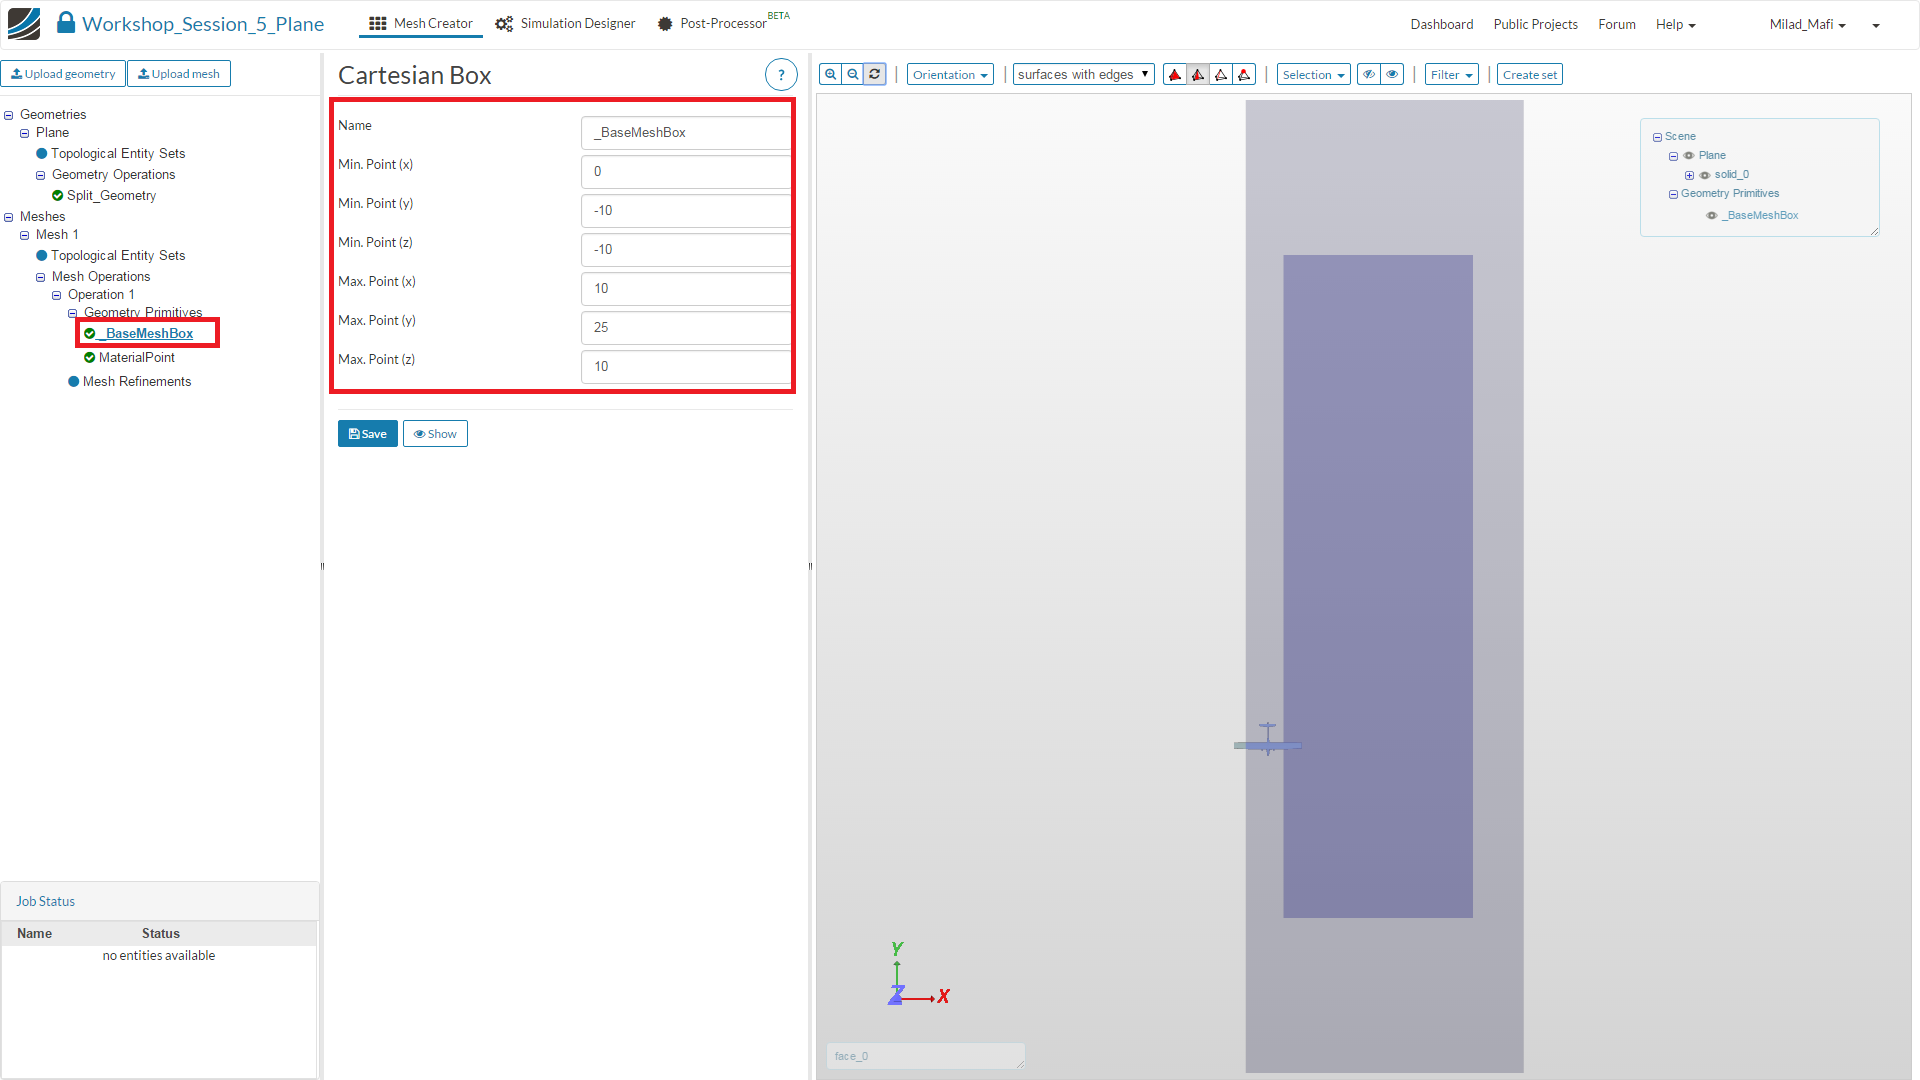Viewport: 1920px width, 1080px height.
Task: Open the Orientation dropdown
Action: click(x=949, y=75)
